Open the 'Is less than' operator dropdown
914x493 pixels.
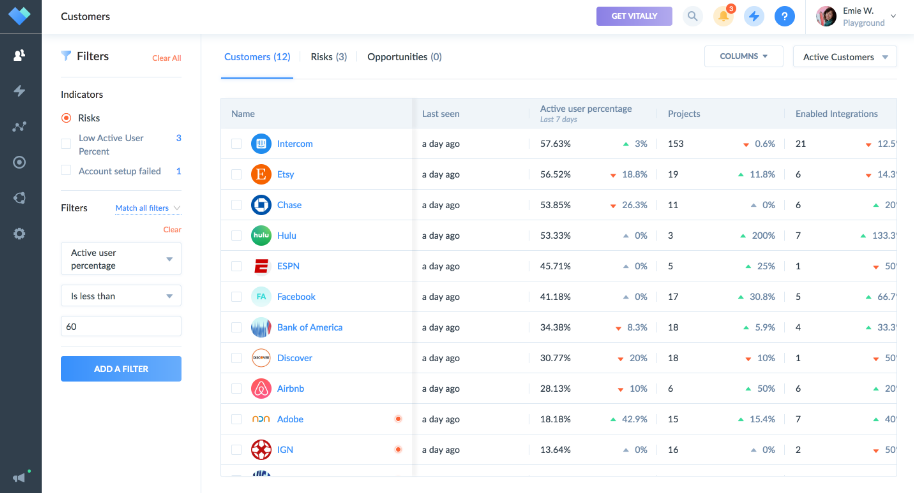point(121,295)
